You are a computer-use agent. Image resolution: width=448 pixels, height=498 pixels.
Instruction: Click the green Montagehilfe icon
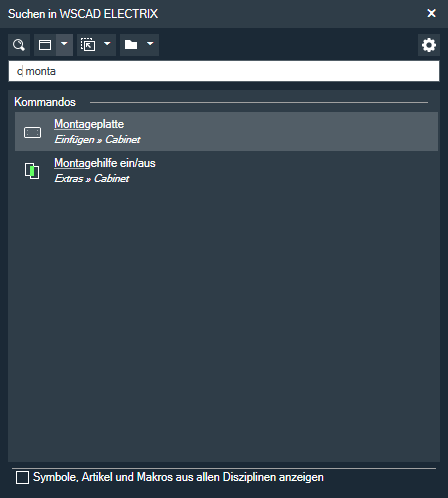(x=32, y=171)
